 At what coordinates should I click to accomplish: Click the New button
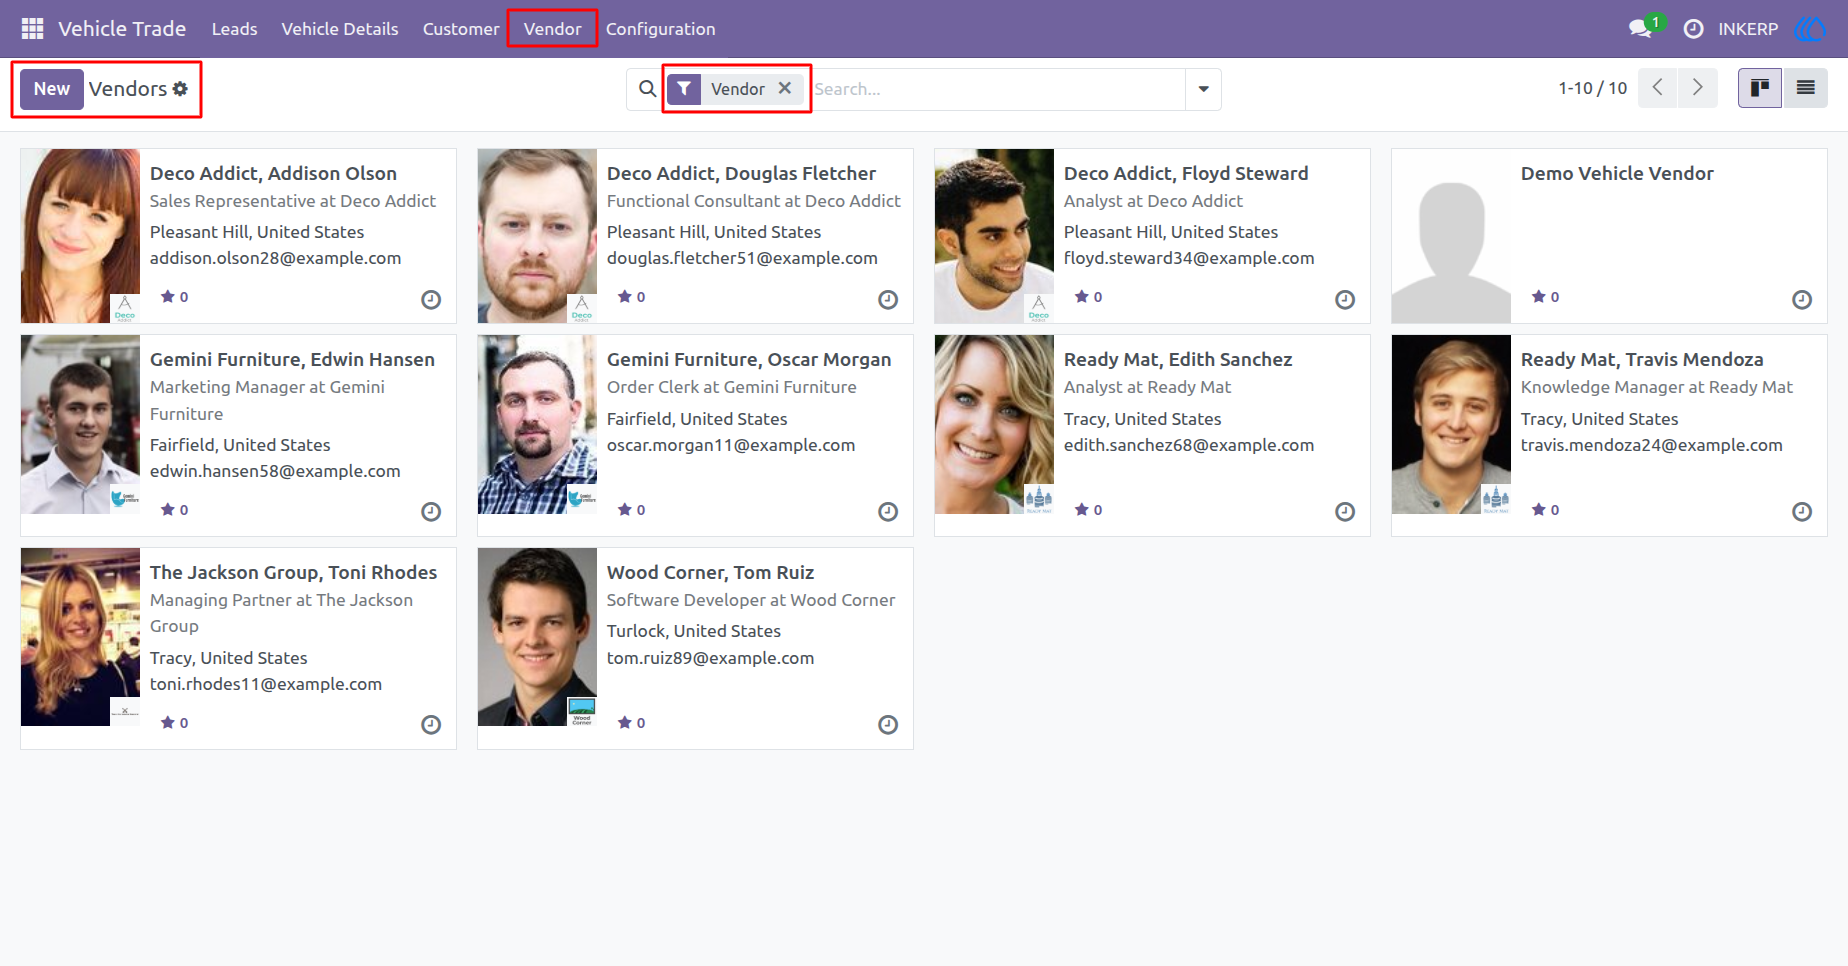(52, 89)
